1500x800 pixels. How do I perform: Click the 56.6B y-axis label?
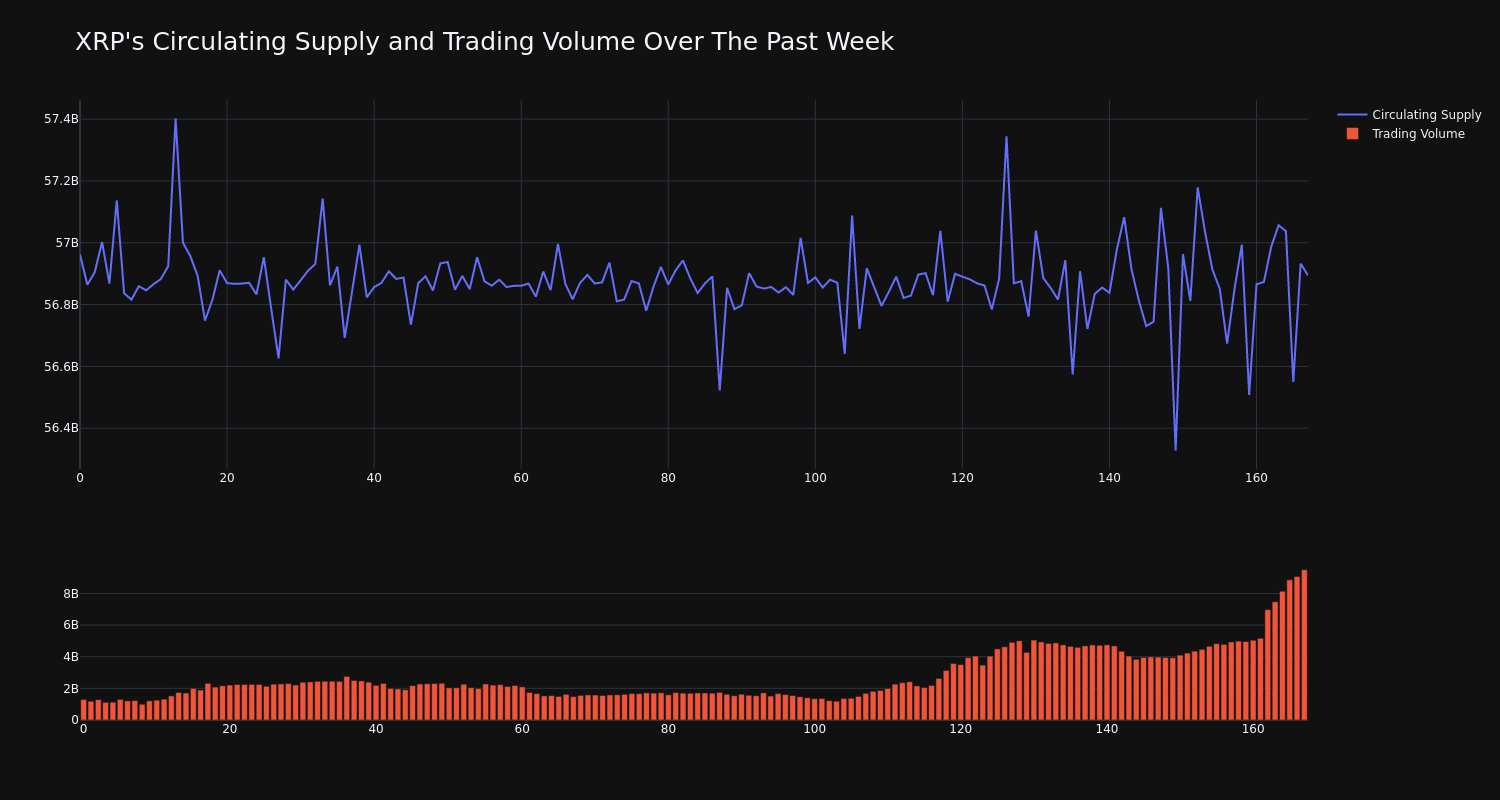[x=61, y=367]
